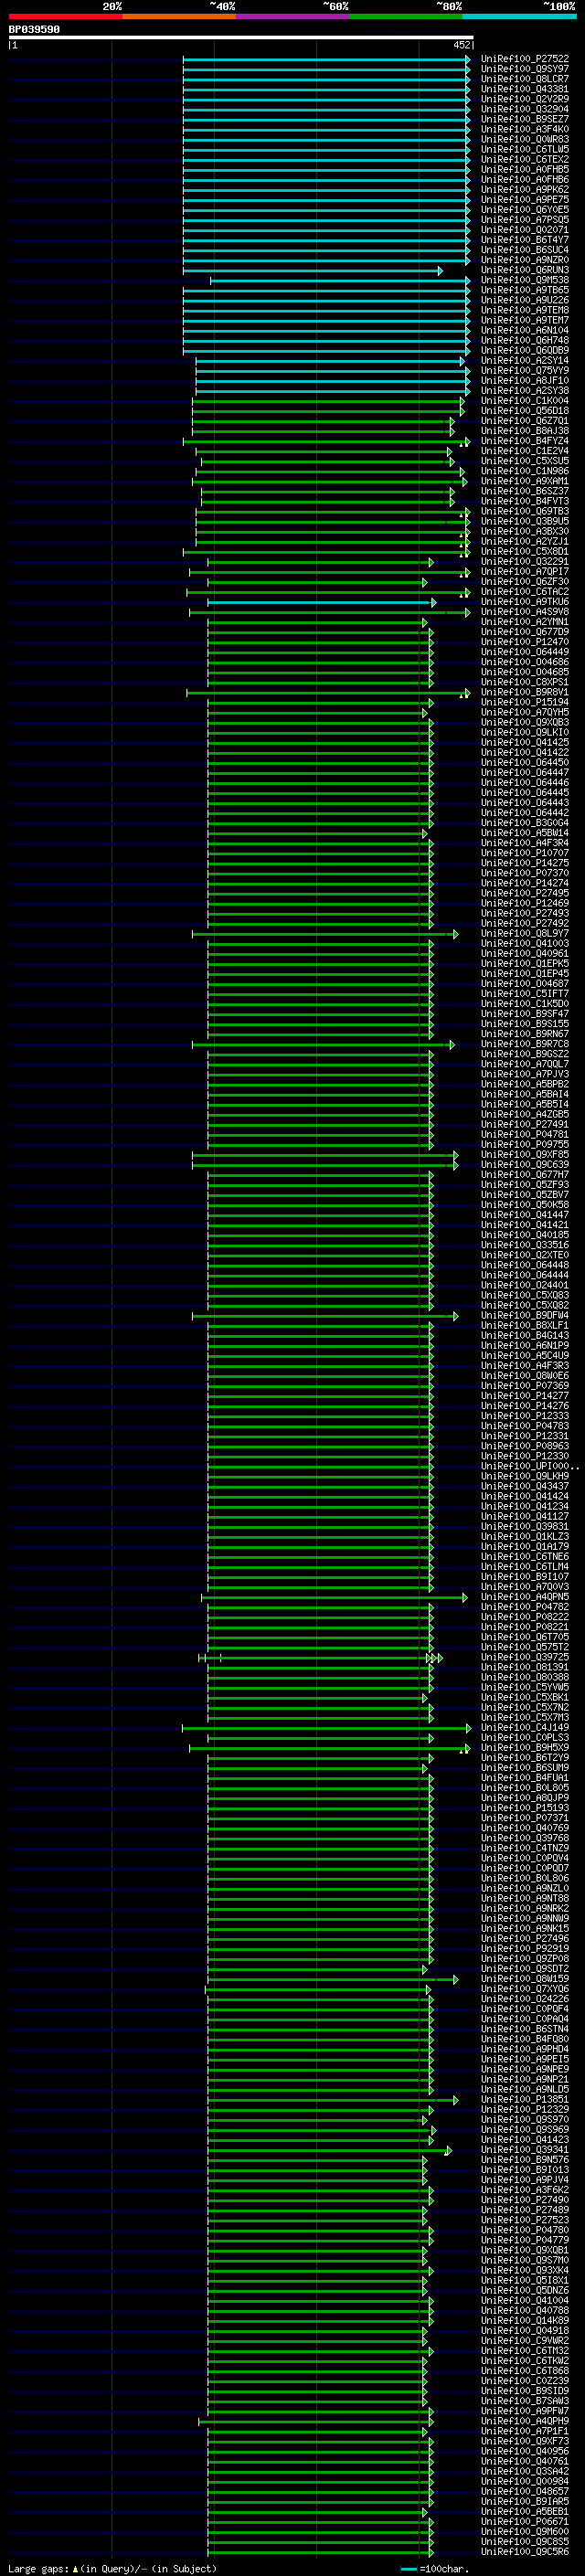Select hit UniRef100_C1E2V4

(524, 451)
